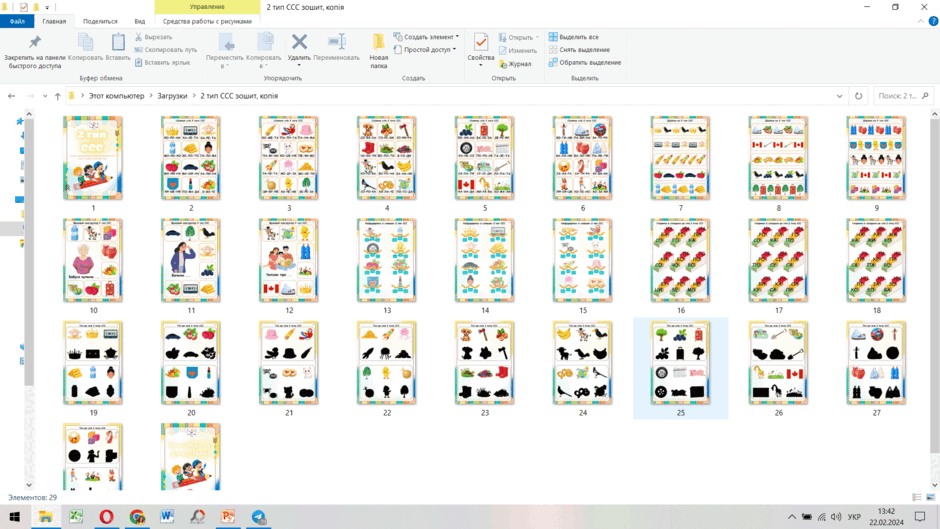This screenshot has height=529, width=940.
Task: Open Excel from taskbar
Action: 76,517
